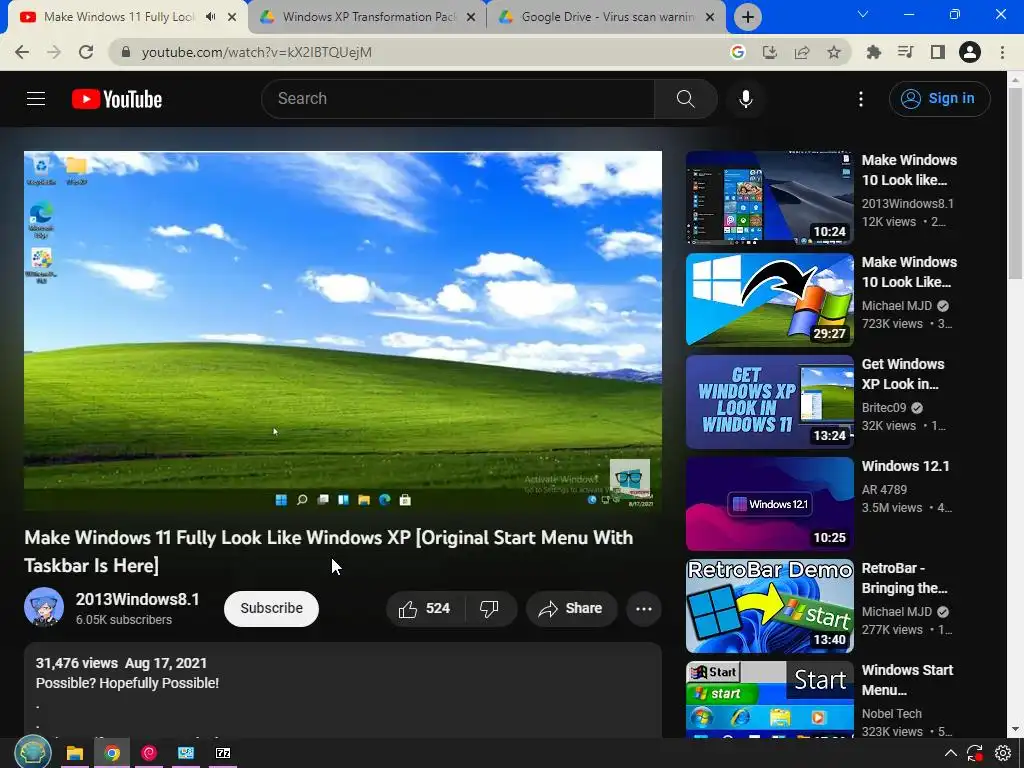
Task: Click the page vertical scrollbar thumb
Action: [x=1015, y=183]
